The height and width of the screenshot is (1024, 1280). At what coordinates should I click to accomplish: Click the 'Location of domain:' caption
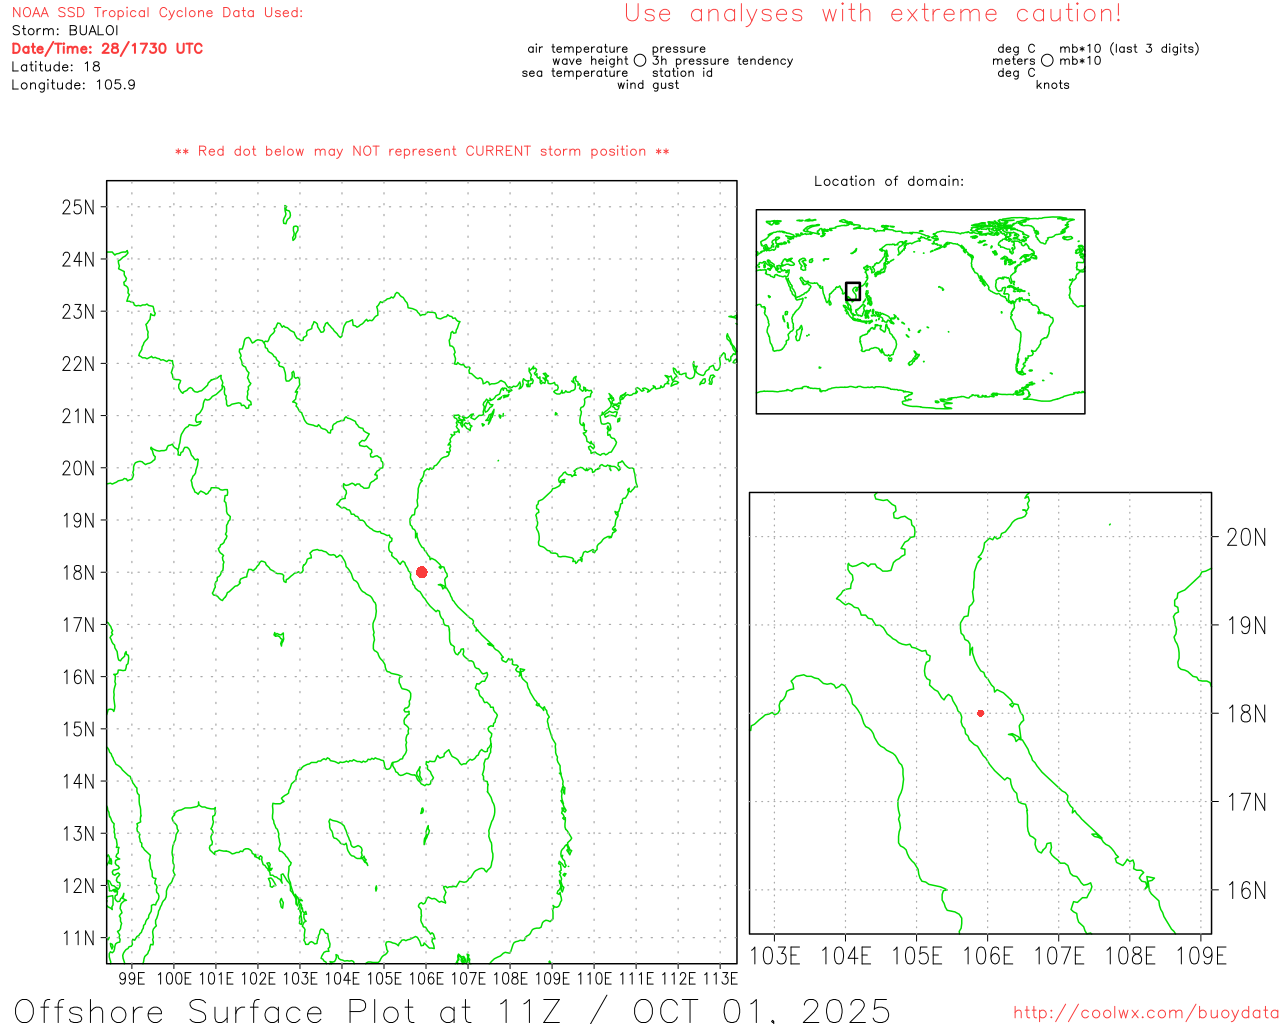pos(889,182)
